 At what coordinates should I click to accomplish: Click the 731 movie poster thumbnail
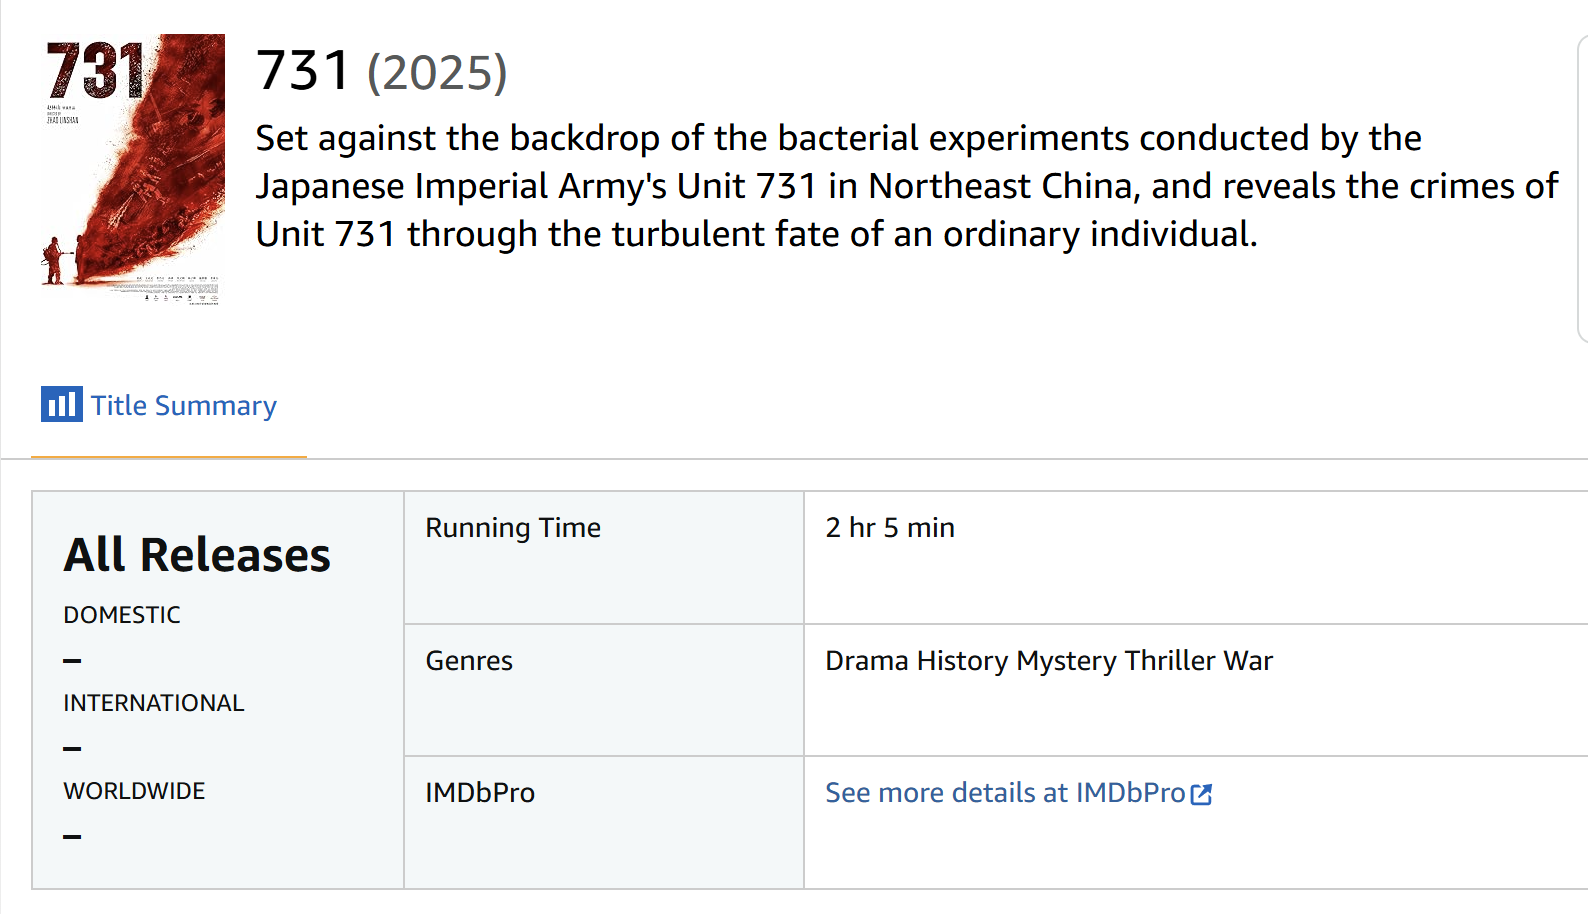(x=133, y=170)
